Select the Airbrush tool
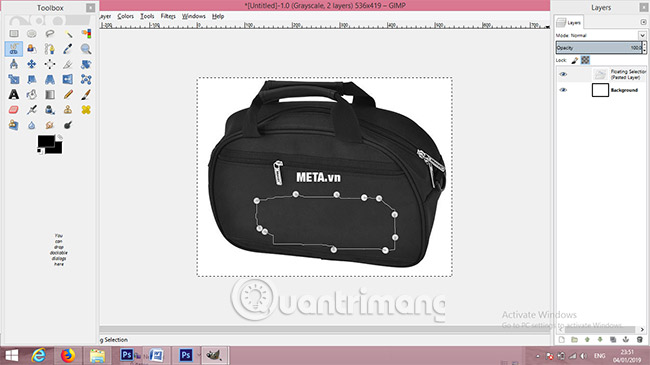 pyautogui.click(x=32, y=110)
